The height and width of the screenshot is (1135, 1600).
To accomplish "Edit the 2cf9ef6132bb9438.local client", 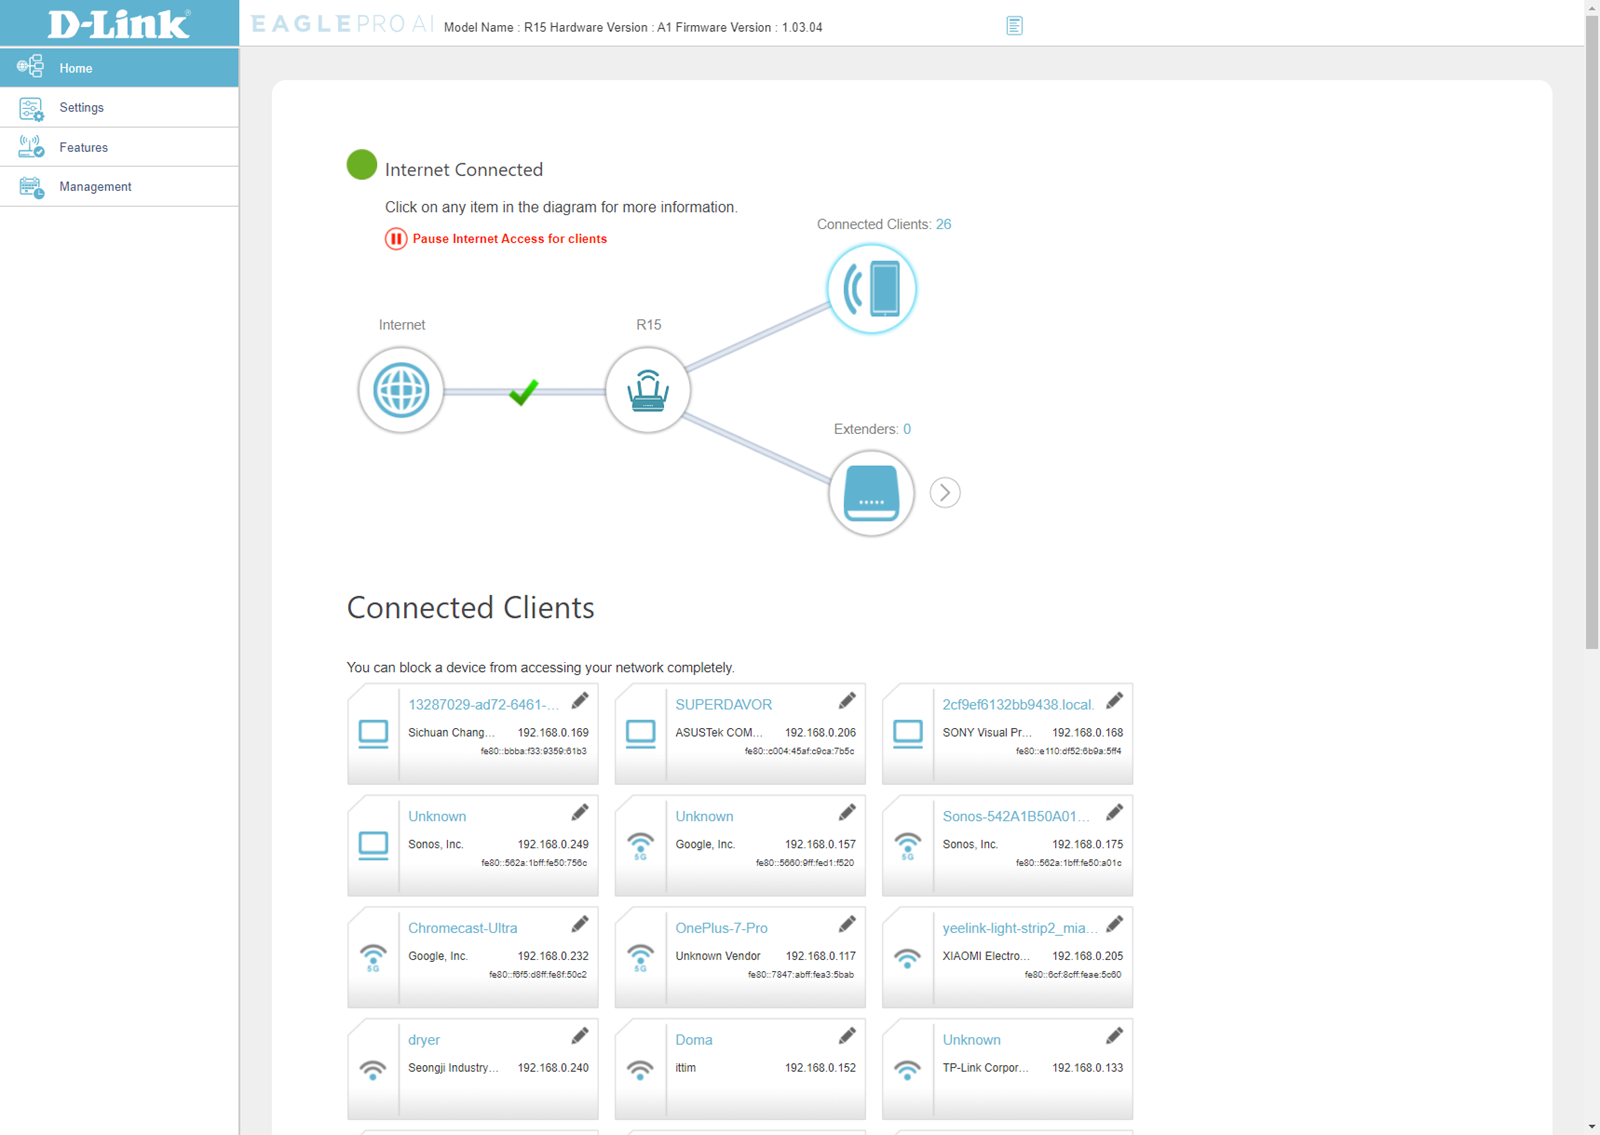I will click(1114, 701).
